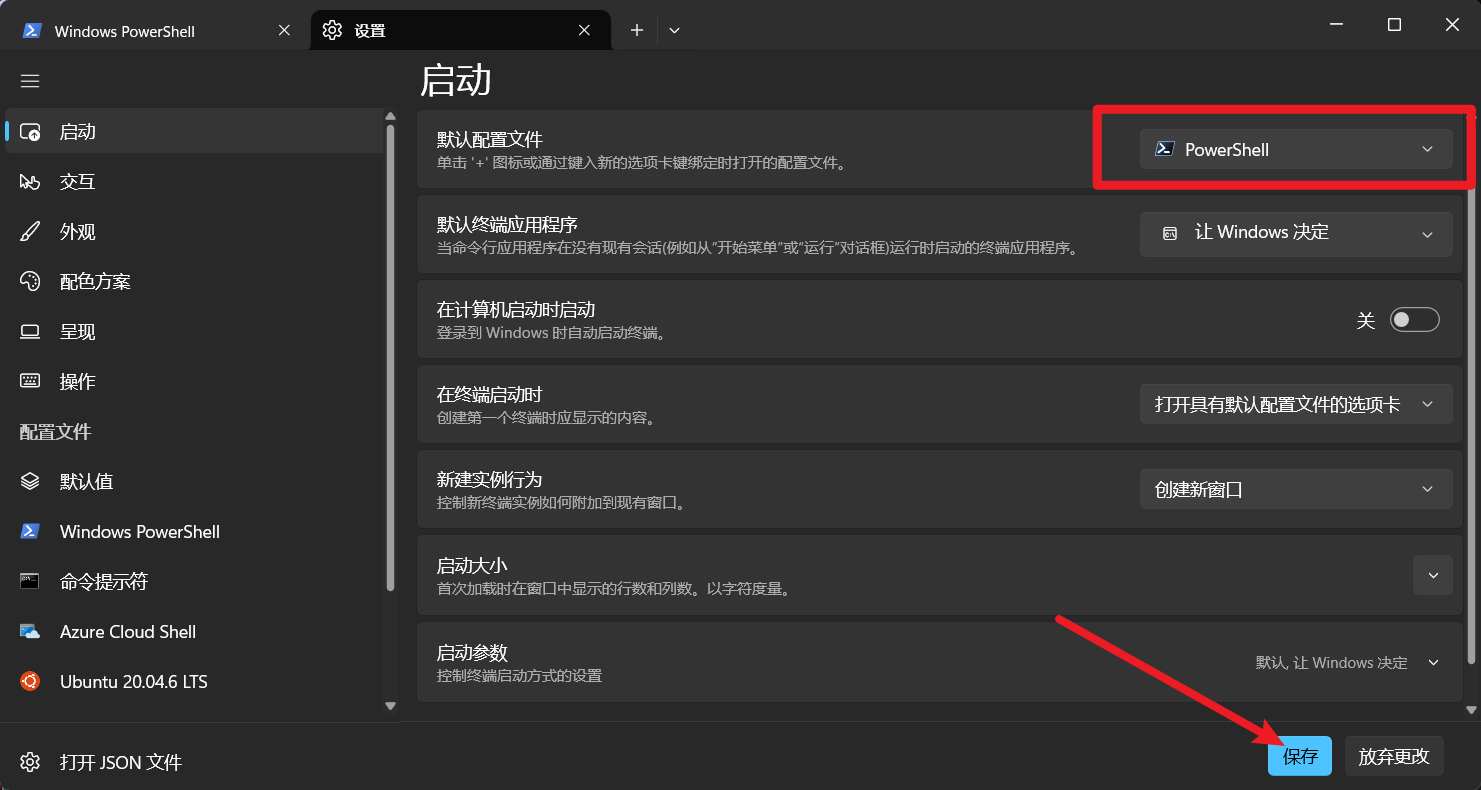1481x790 pixels.
Task: Select 外观 in the sidebar
Action: [x=195, y=232]
